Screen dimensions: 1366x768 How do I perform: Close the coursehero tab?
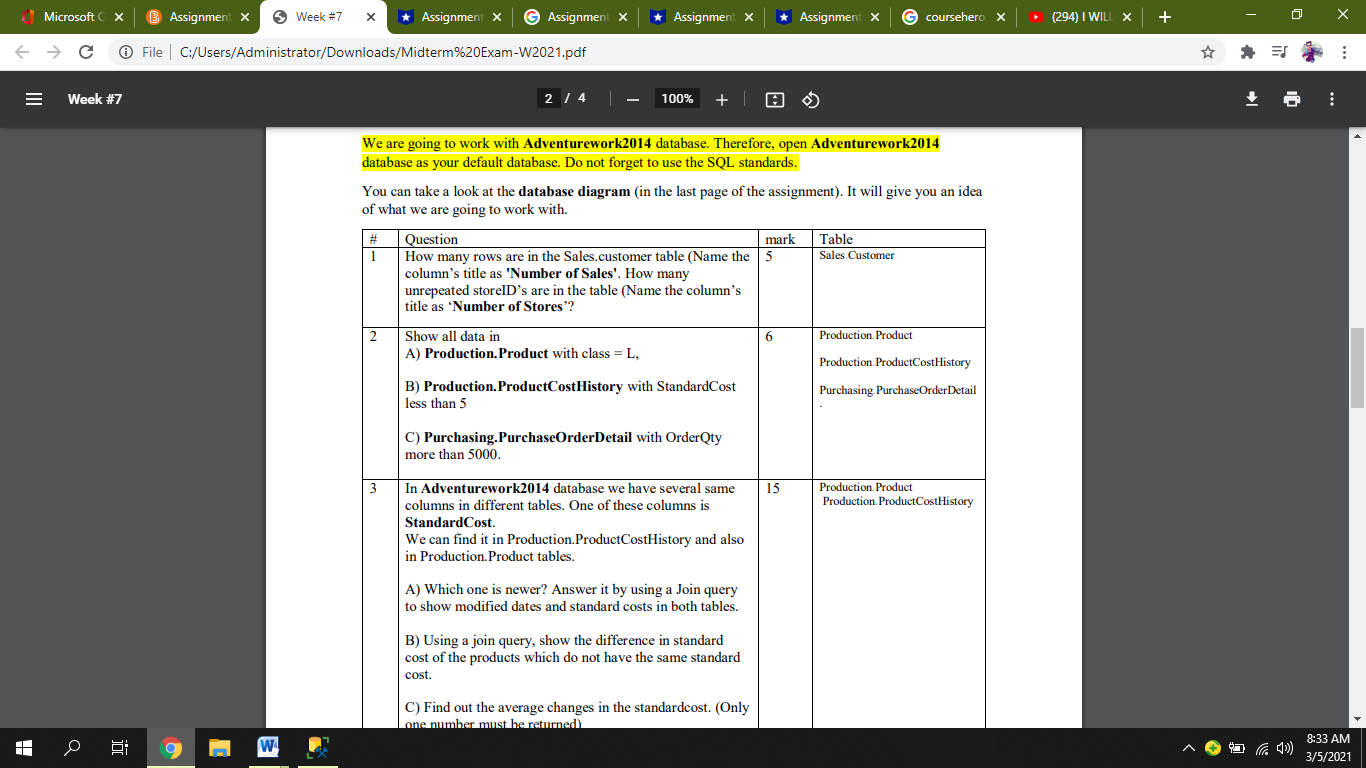[x=1000, y=17]
